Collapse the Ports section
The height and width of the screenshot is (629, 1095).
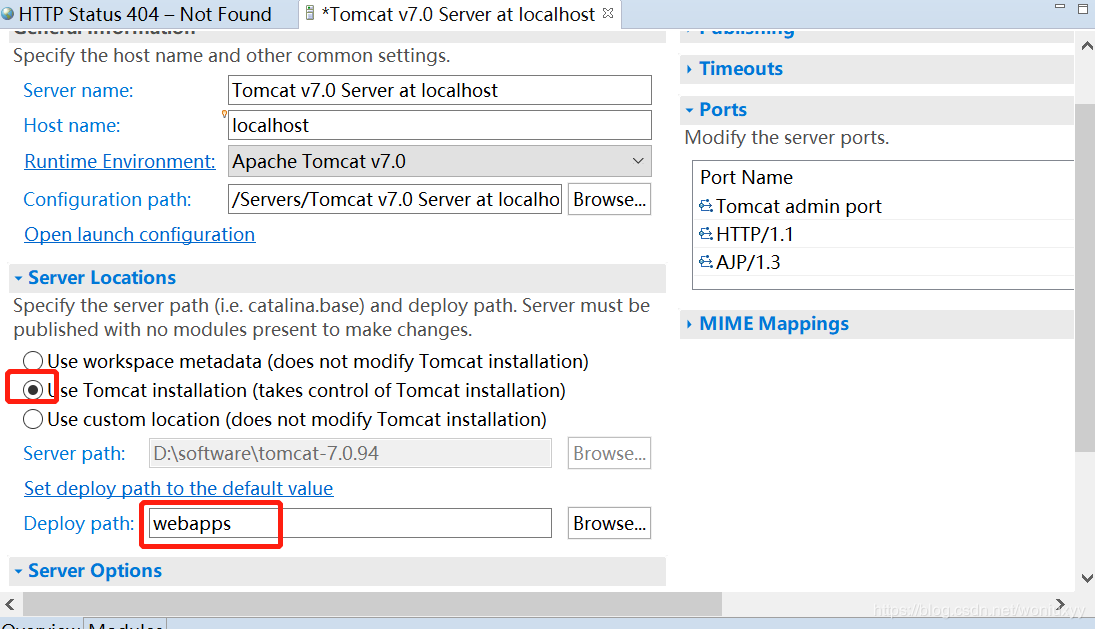coord(689,110)
